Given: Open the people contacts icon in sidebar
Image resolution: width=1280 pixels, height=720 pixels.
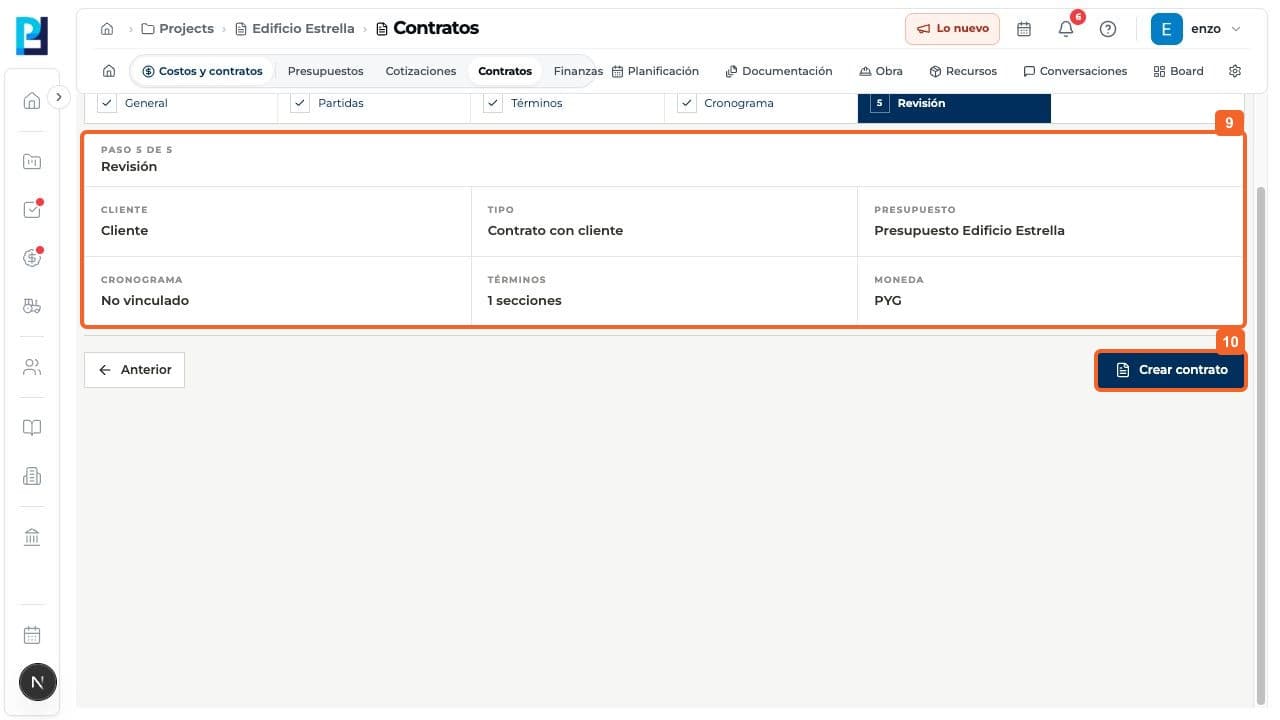Looking at the screenshot, I should click(32, 367).
